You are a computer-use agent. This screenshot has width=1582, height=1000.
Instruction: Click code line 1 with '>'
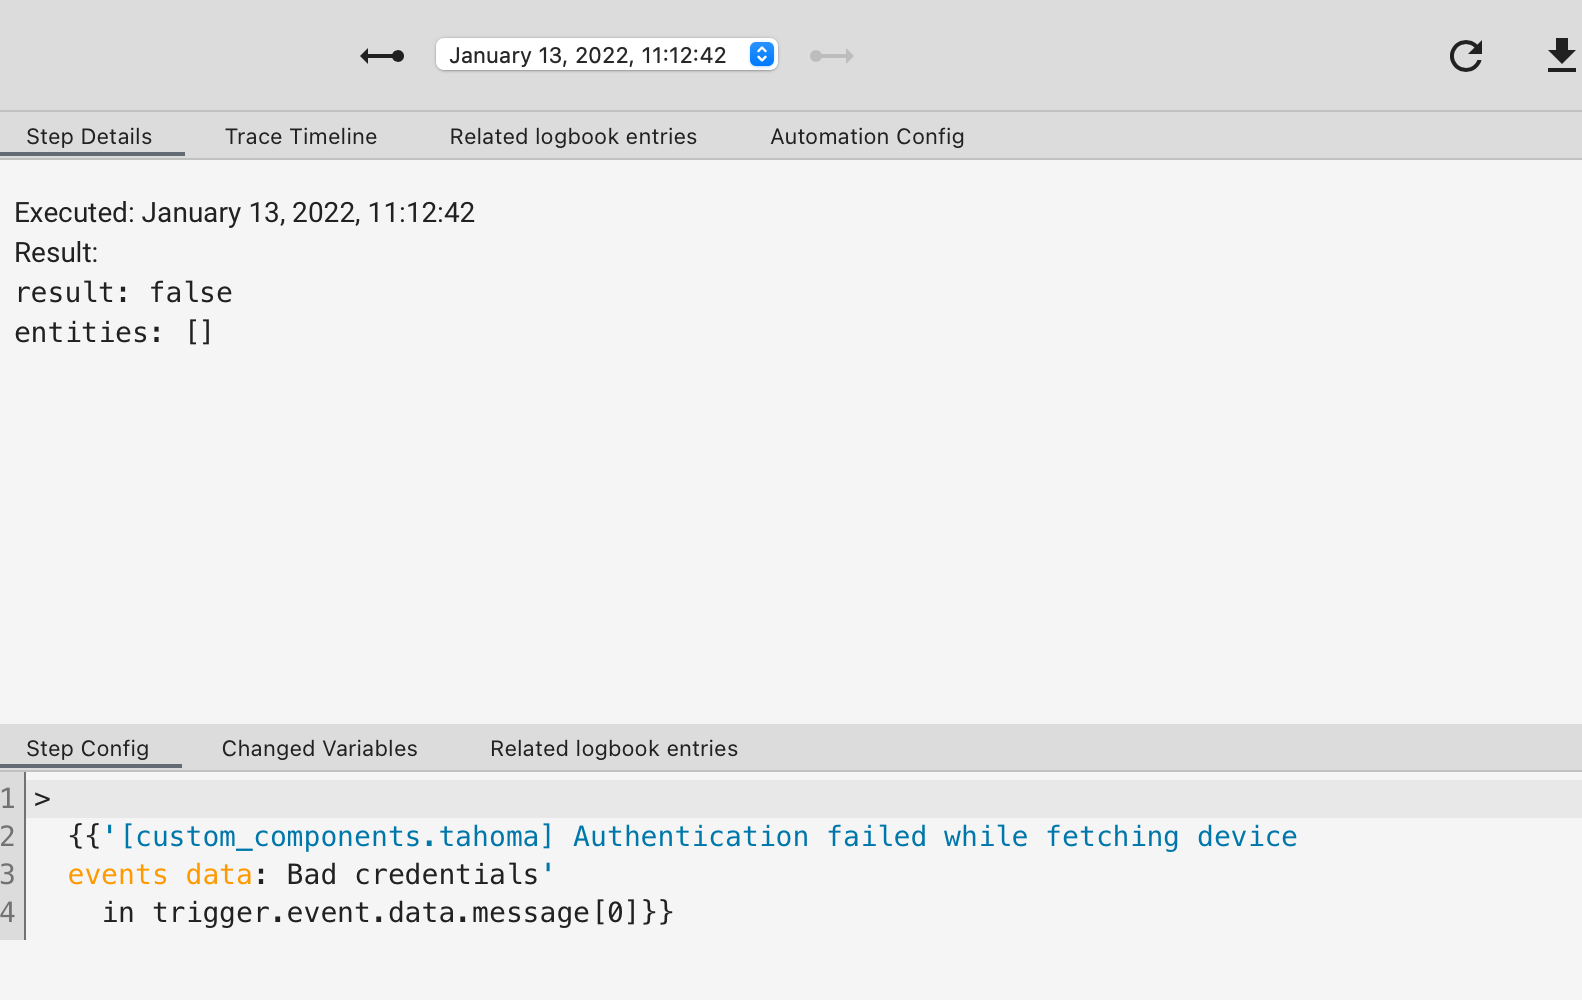point(803,798)
